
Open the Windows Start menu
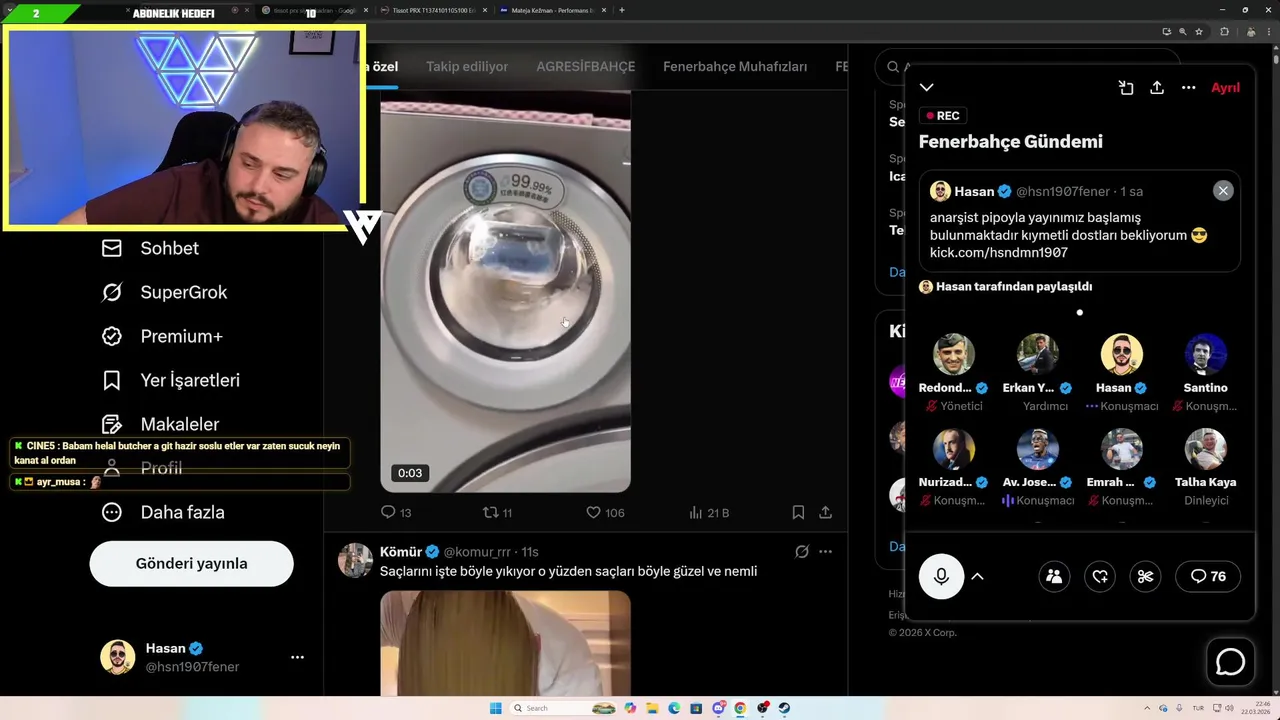495,708
